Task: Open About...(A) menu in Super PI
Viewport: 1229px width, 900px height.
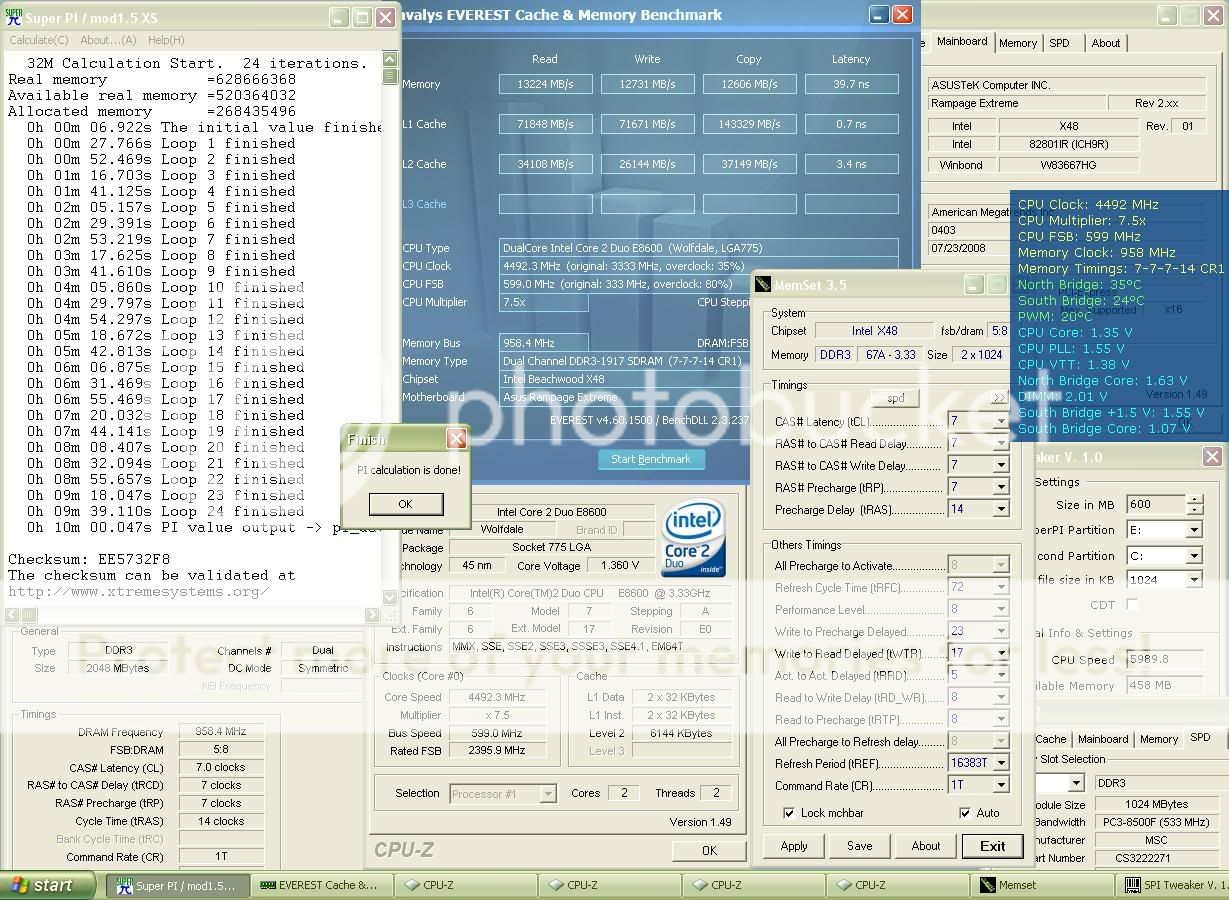Action: point(108,40)
